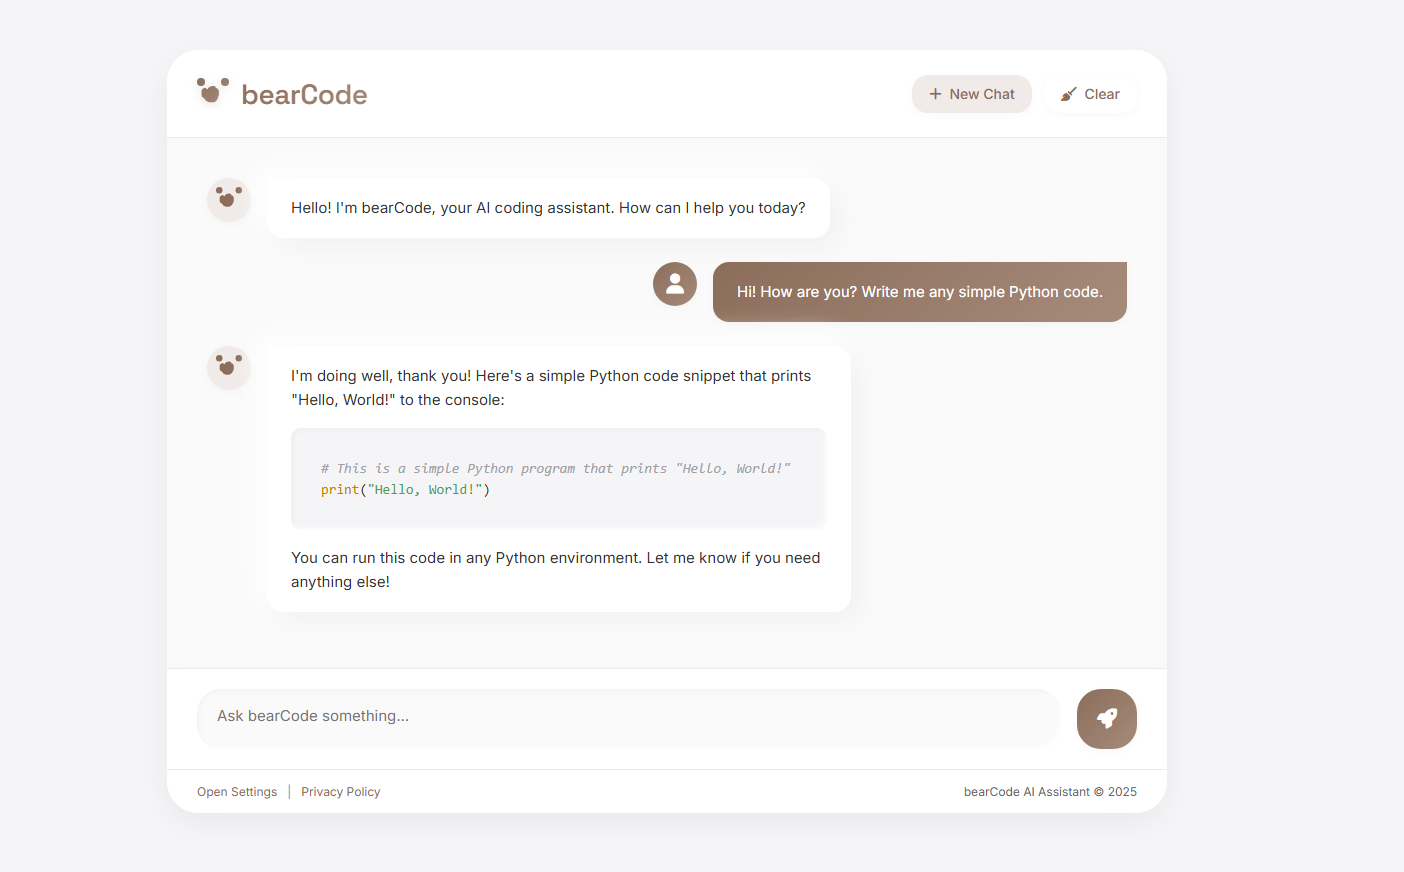Clear the conversation with the Clear button
Viewport: 1404px width, 872px height.
coord(1090,94)
